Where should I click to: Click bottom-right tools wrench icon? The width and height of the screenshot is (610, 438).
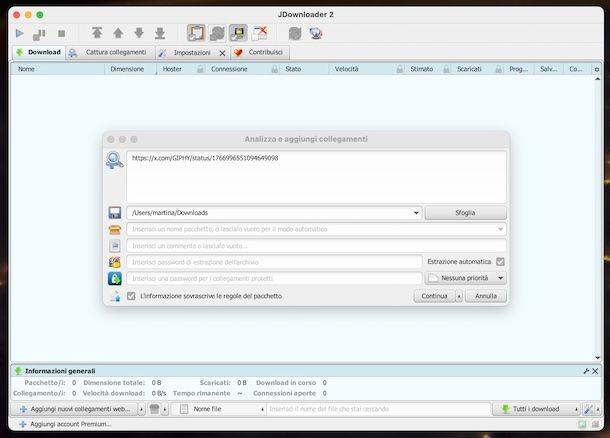click(588, 409)
